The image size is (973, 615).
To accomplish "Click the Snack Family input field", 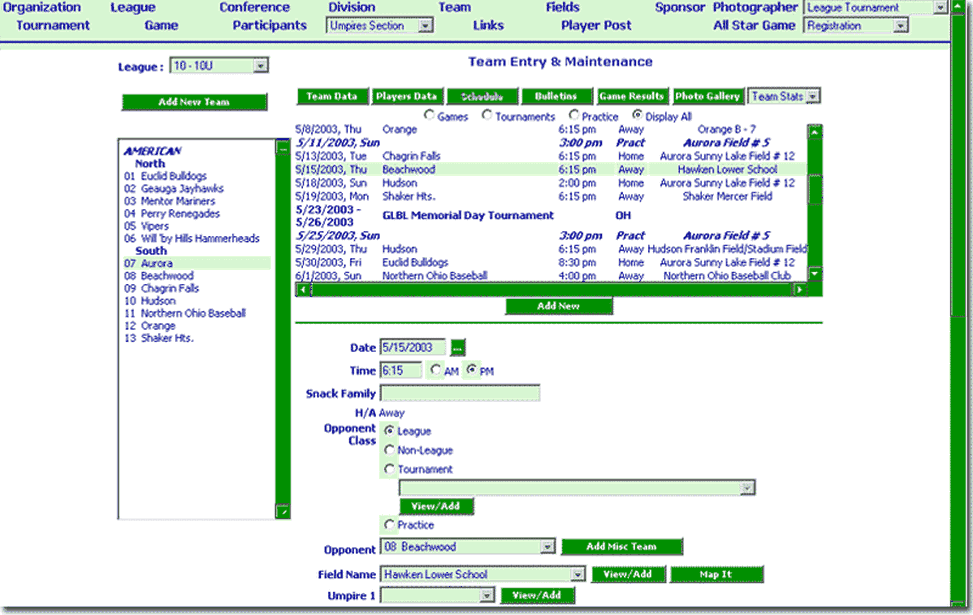I will (x=460, y=392).
